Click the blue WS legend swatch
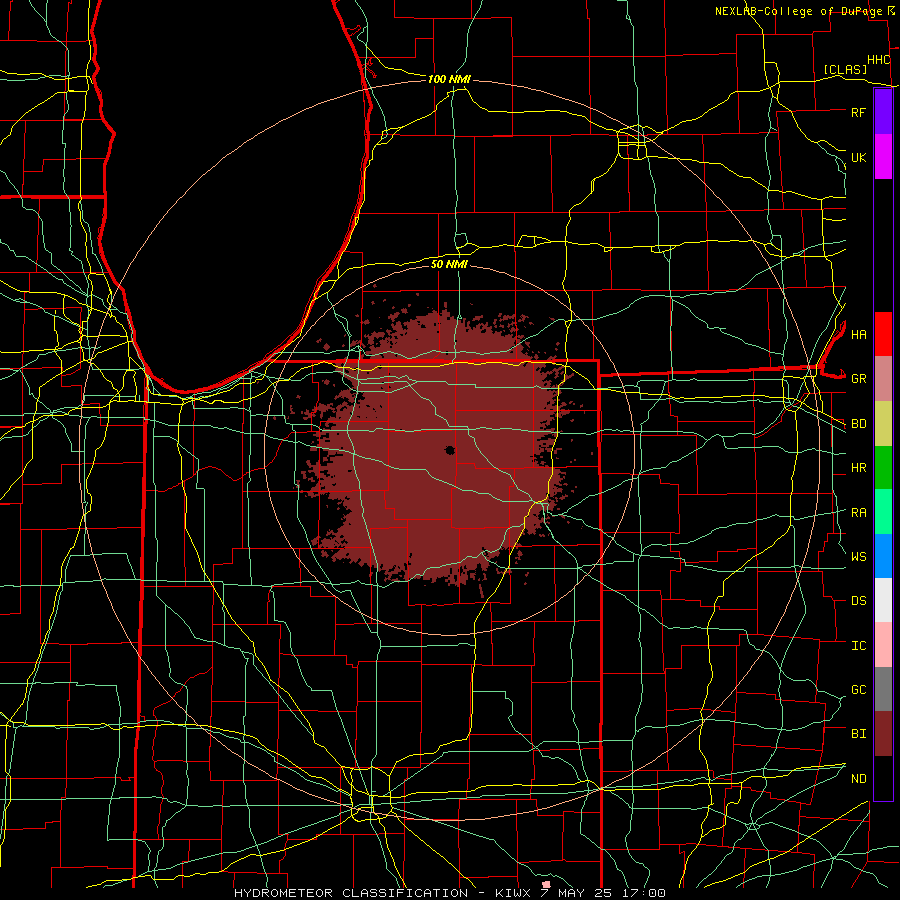Image resolution: width=900 pixels, height=900 pixels. pyautogui.click(x=883, y=556)
